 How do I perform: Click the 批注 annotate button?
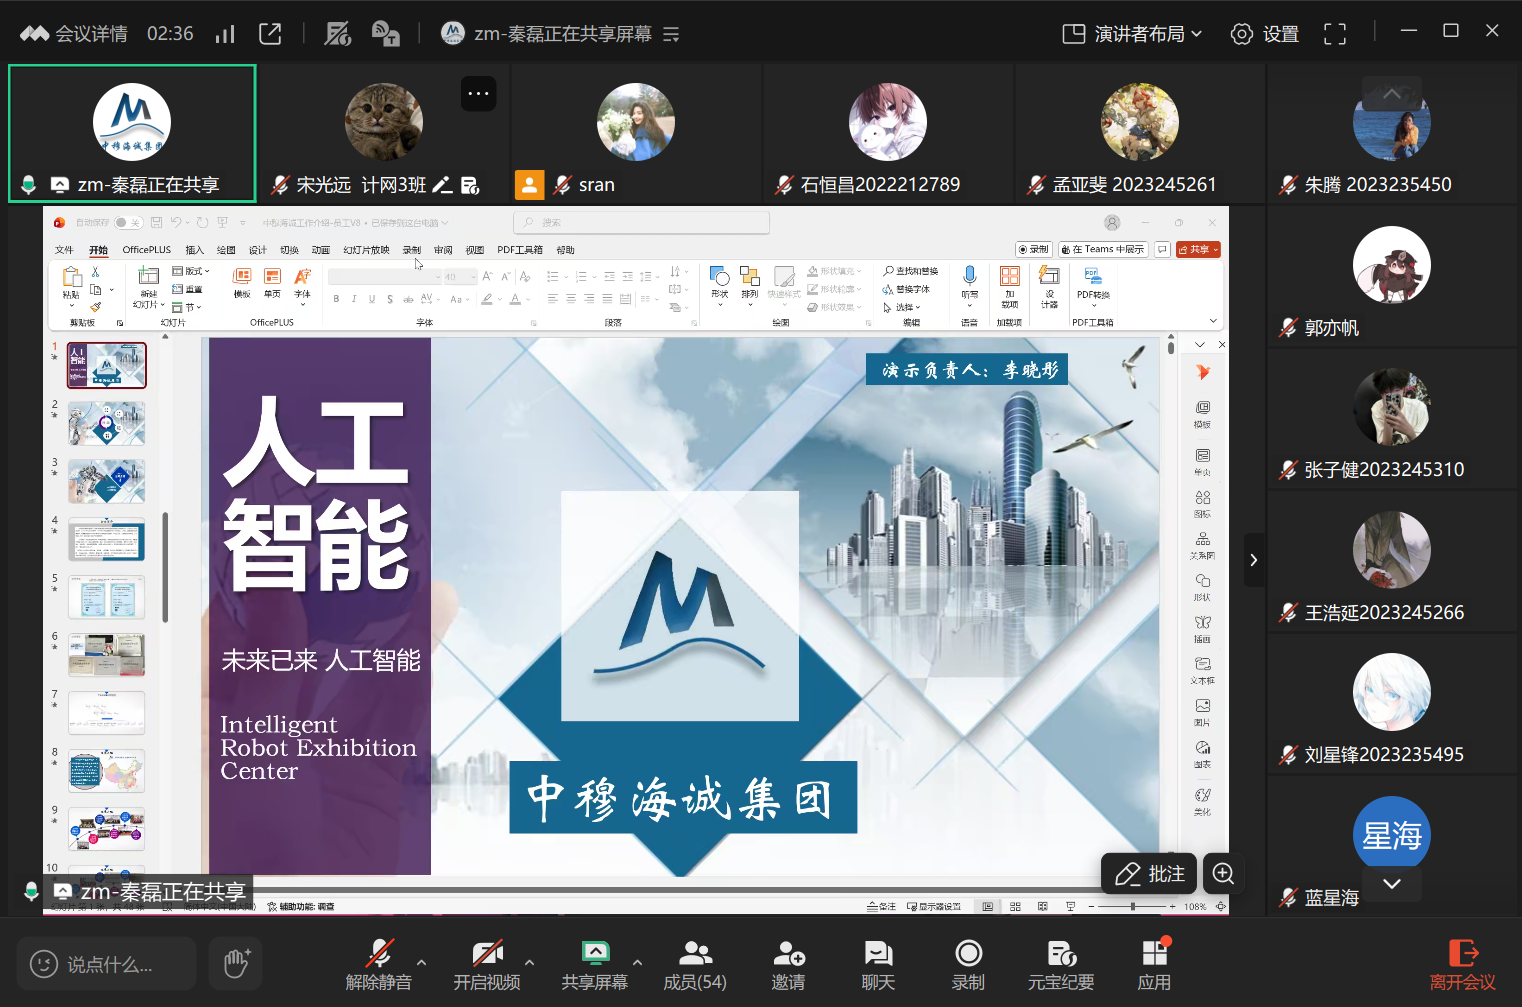pos(1149,874)
